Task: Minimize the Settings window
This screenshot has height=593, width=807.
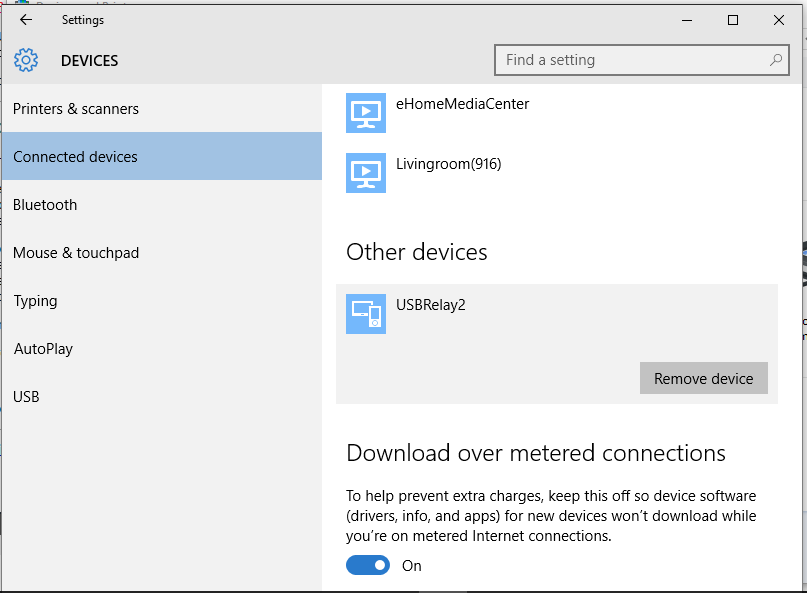Action: [x=687, y=20]
